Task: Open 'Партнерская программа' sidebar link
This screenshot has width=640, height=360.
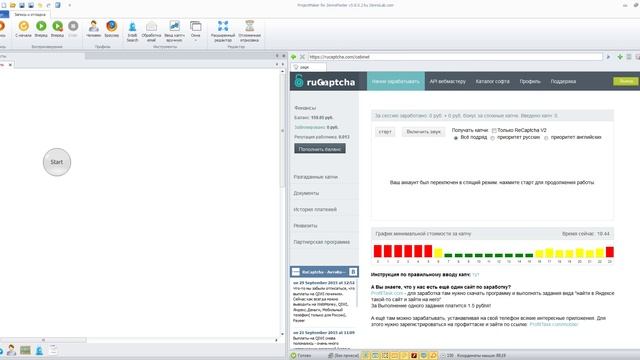Action: [x=321, y=242]
